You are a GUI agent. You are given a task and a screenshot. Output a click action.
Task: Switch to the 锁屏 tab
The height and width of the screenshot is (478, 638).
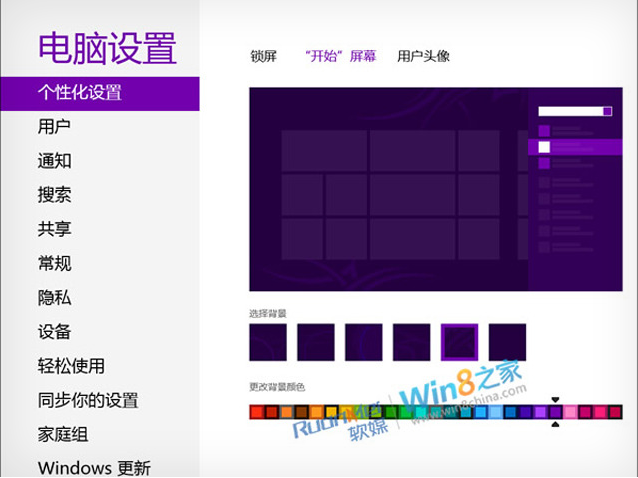263,56
